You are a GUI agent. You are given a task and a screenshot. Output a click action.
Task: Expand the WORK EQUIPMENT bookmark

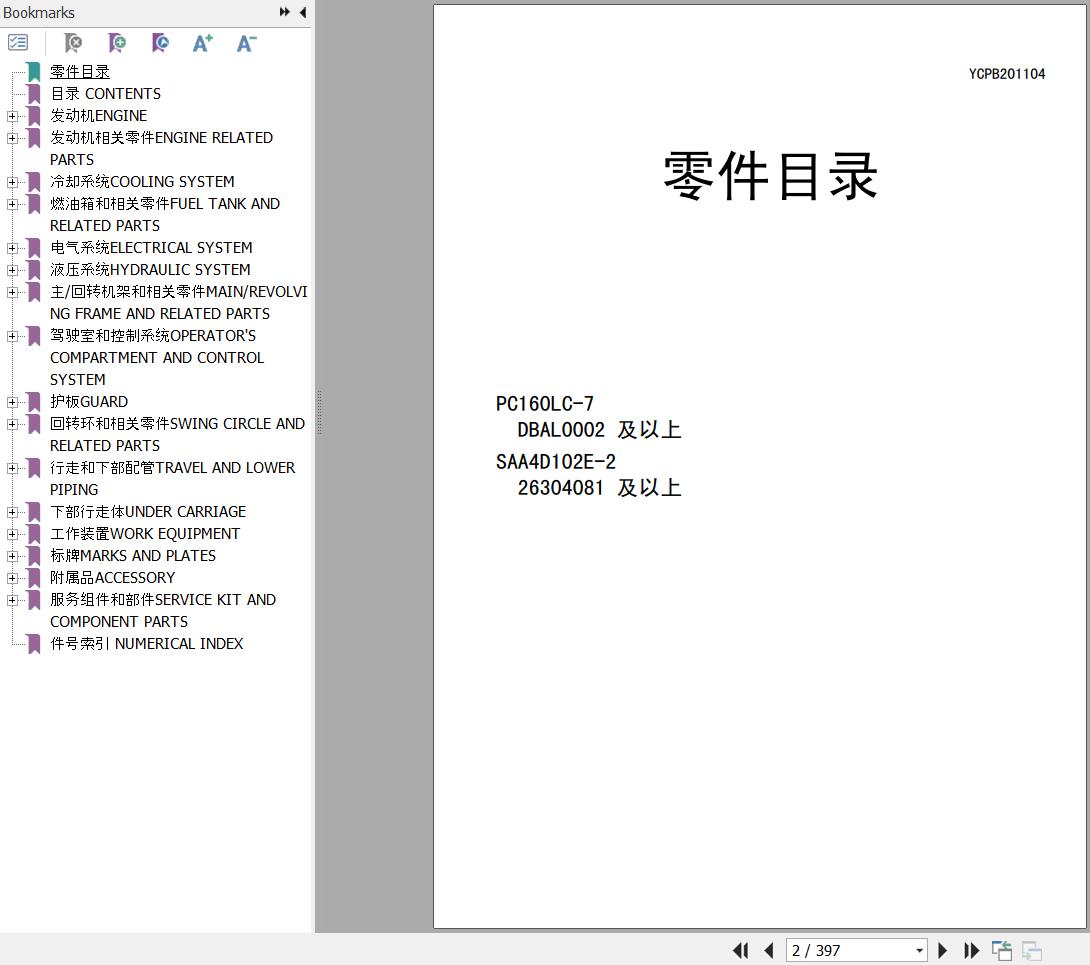(x=12, y=534)
